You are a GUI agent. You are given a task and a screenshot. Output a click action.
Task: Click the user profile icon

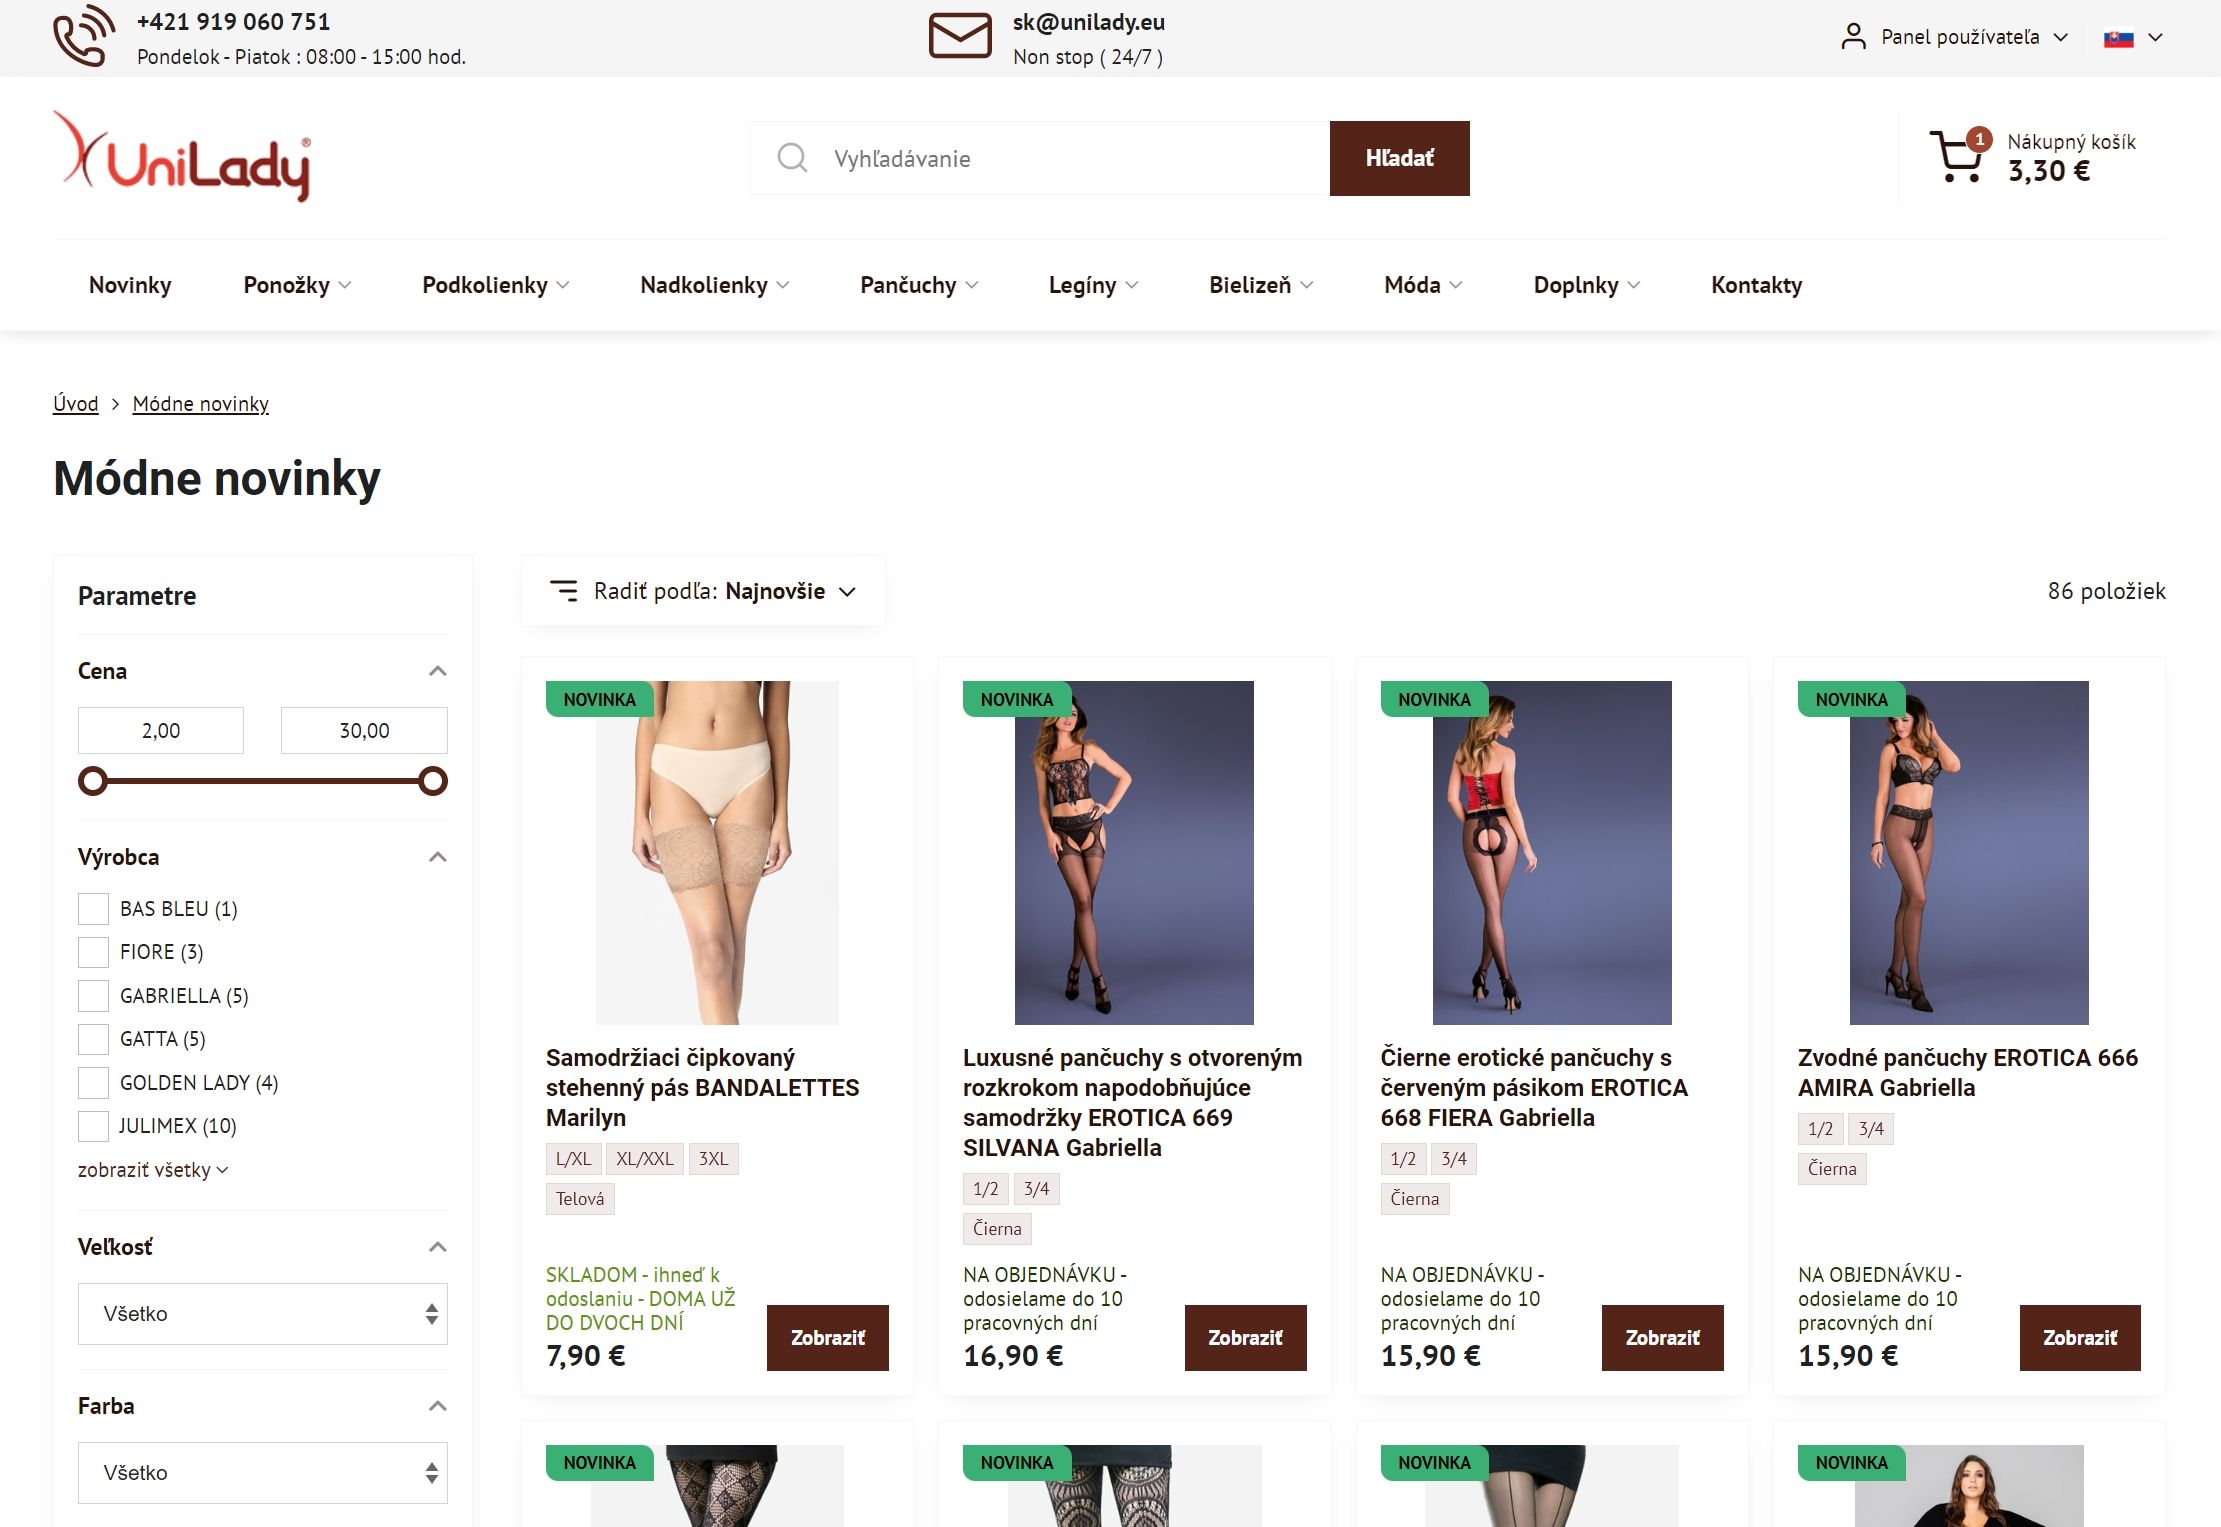coord(1853,37)
